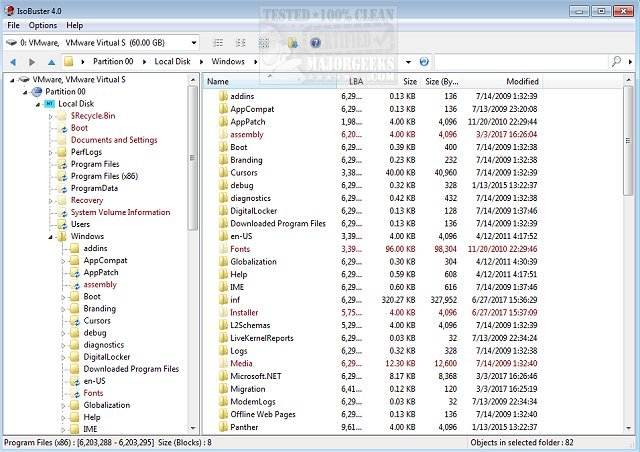Open the Options menu
The image size is (640, 452).
coord(43,25)
